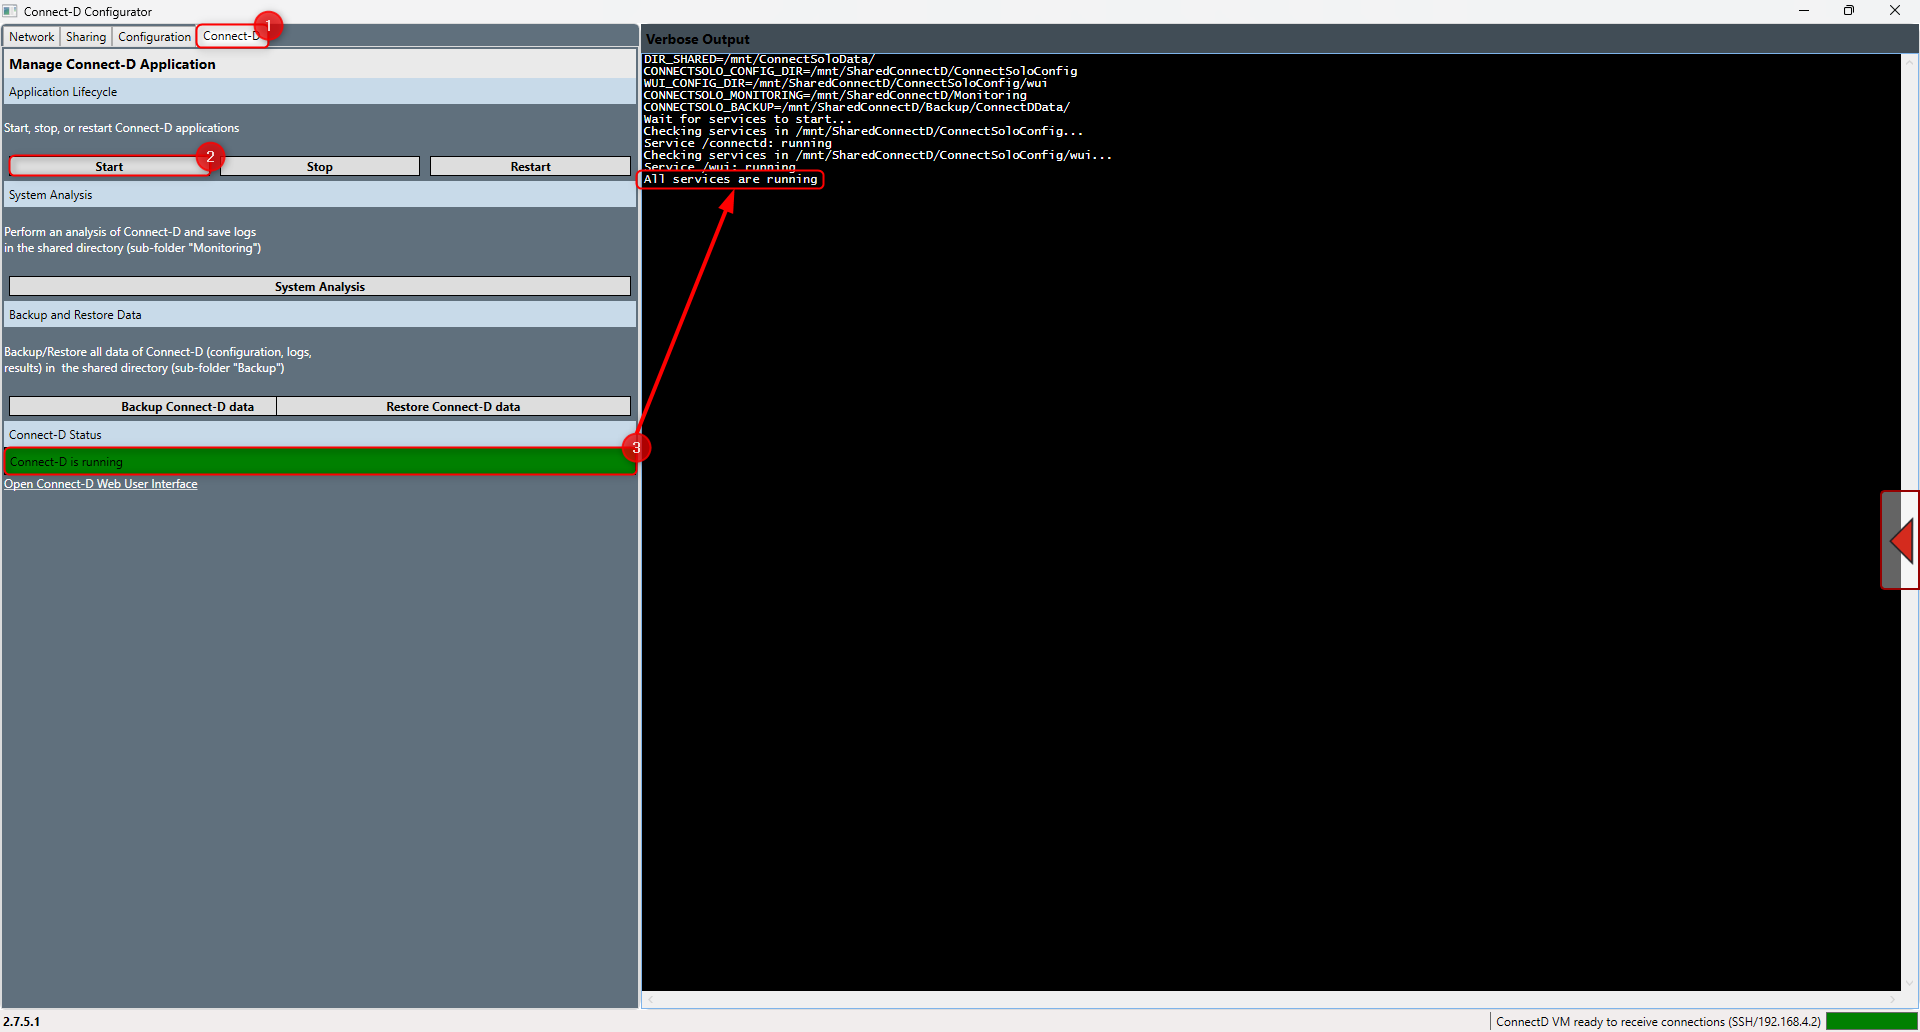
Task: Stop the Connect-D application
Action: [x=320, y=167]
